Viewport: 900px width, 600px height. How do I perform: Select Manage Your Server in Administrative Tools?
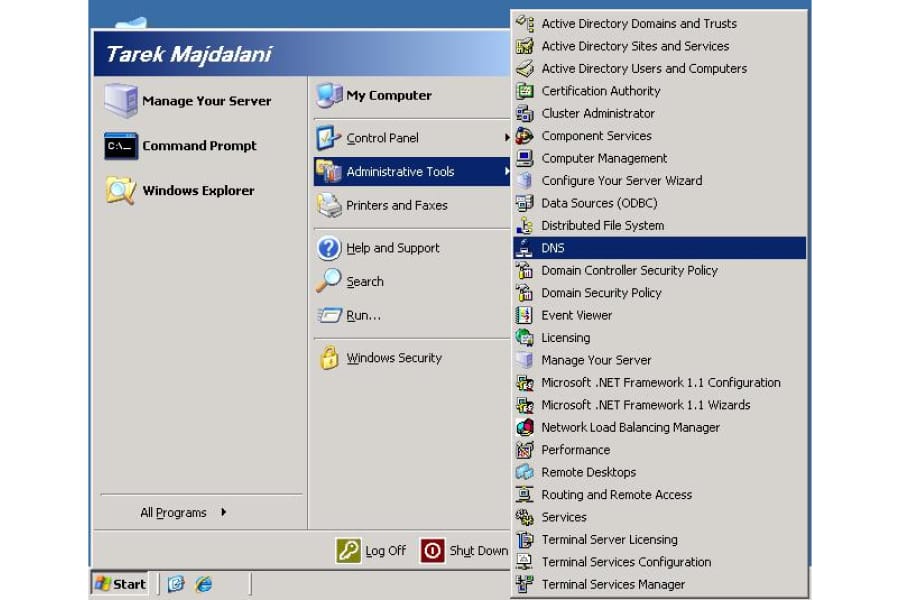tap(660, 360)
